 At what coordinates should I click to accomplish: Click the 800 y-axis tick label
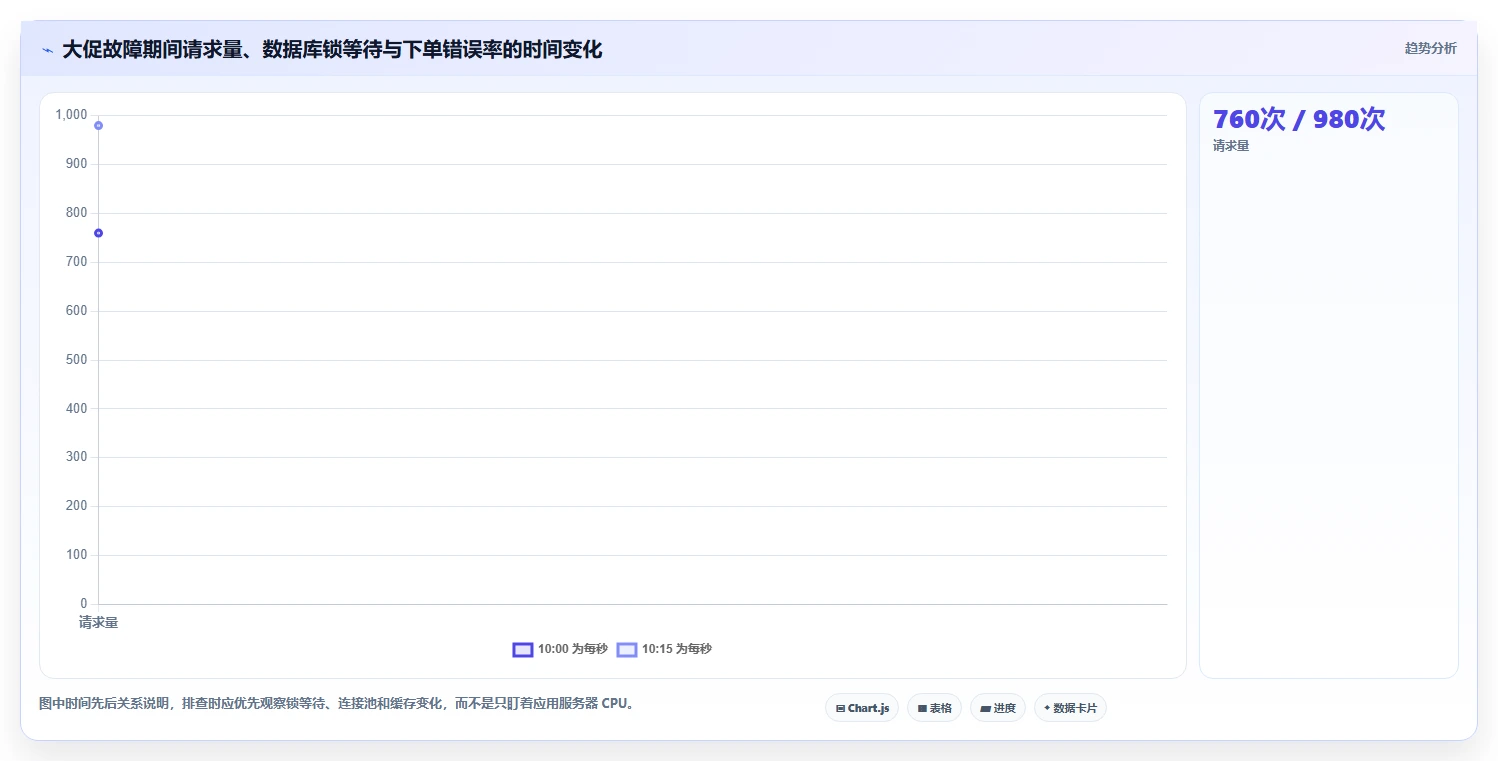click(x=77, y=213)
